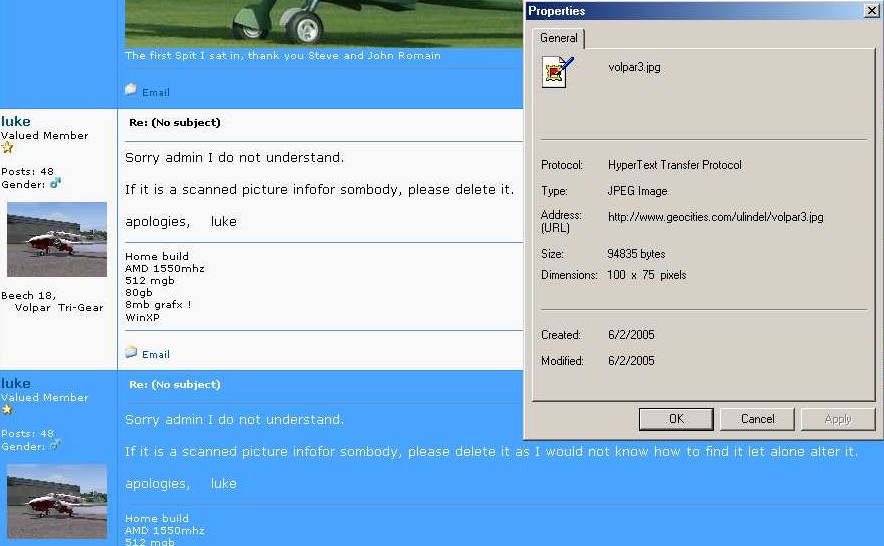
Task: Open the luke username in the highlighted post
Action: click(16, 383)
